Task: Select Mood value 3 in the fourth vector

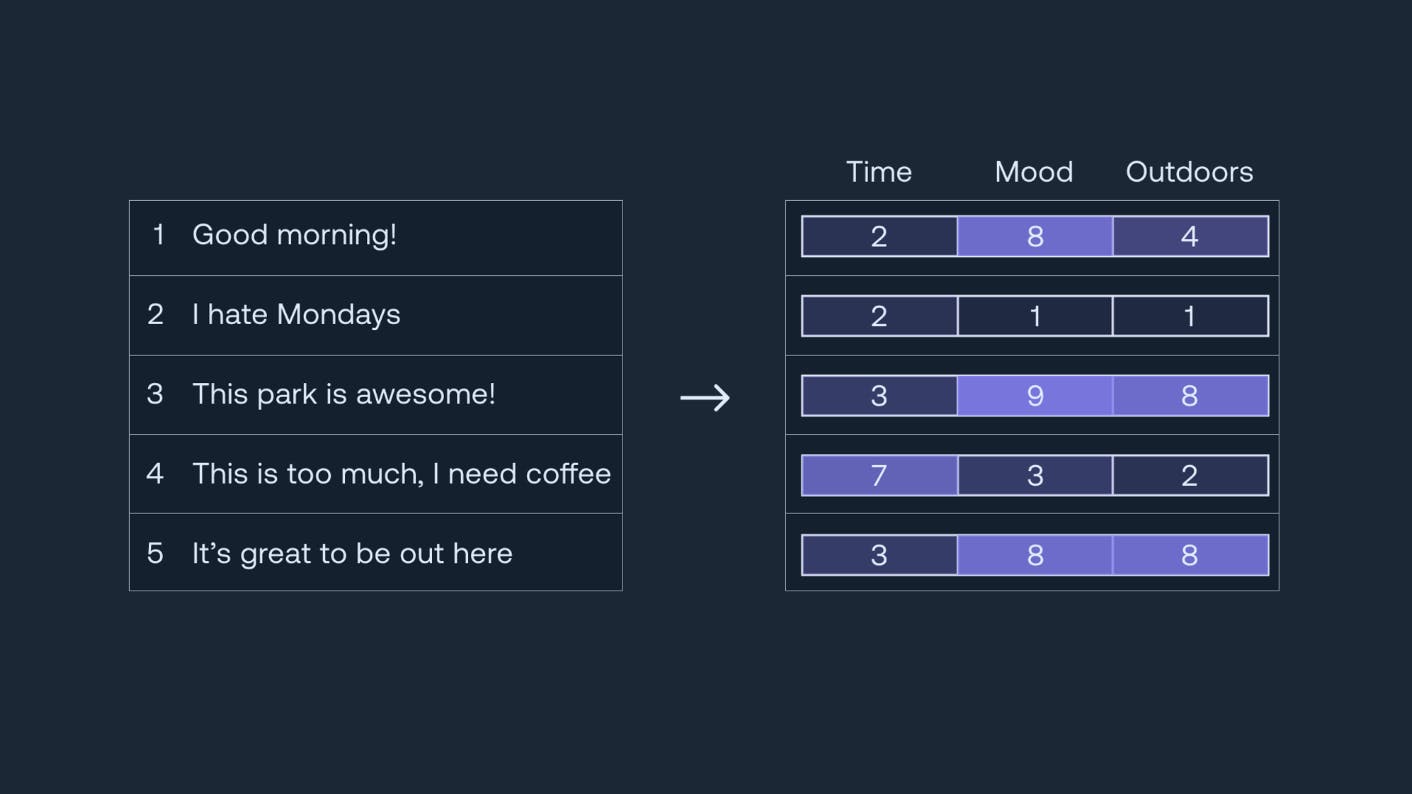Action: coord(1035,476)
